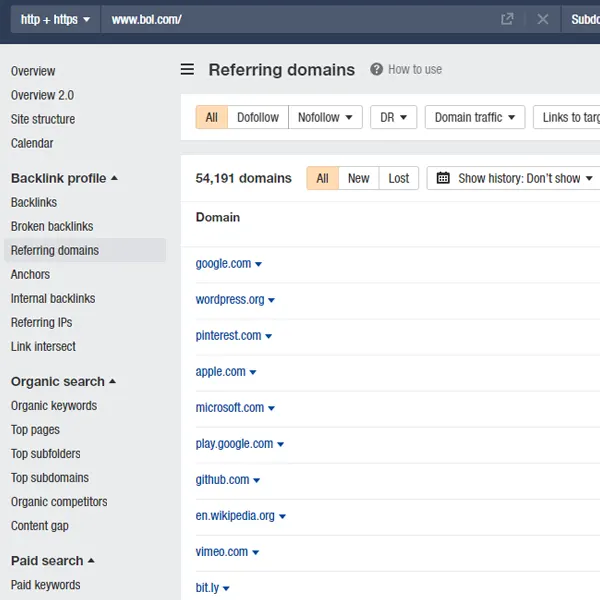Screen dimensions: 600x600
Task: Open Site structure report
Action: coord(43,119)
